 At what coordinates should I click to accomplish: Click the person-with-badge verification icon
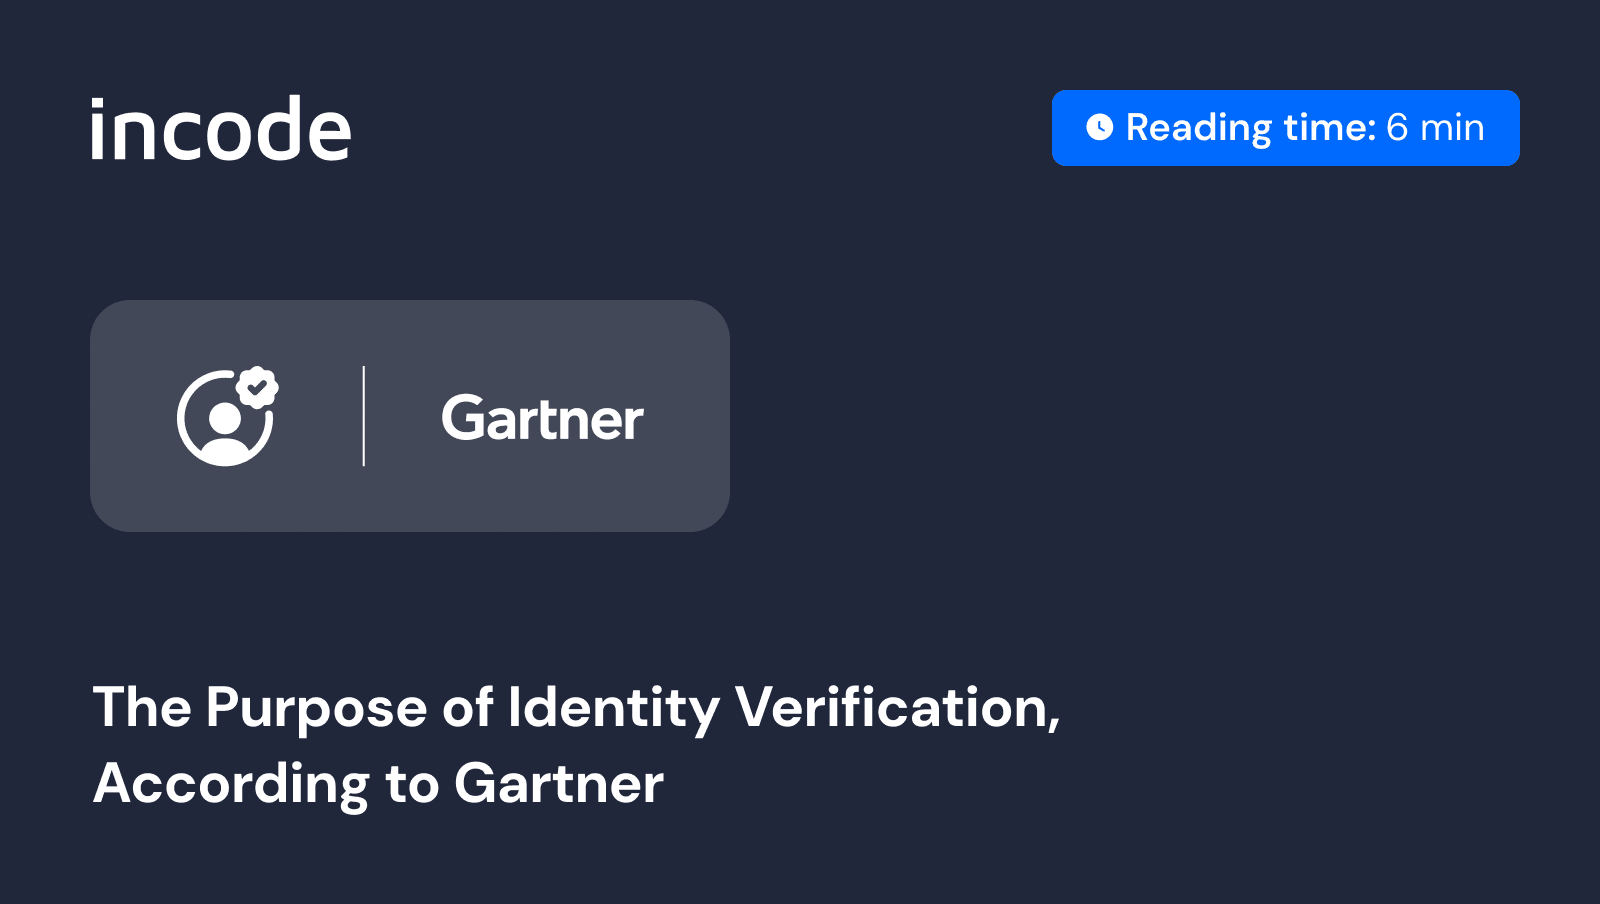pos(226,420)
